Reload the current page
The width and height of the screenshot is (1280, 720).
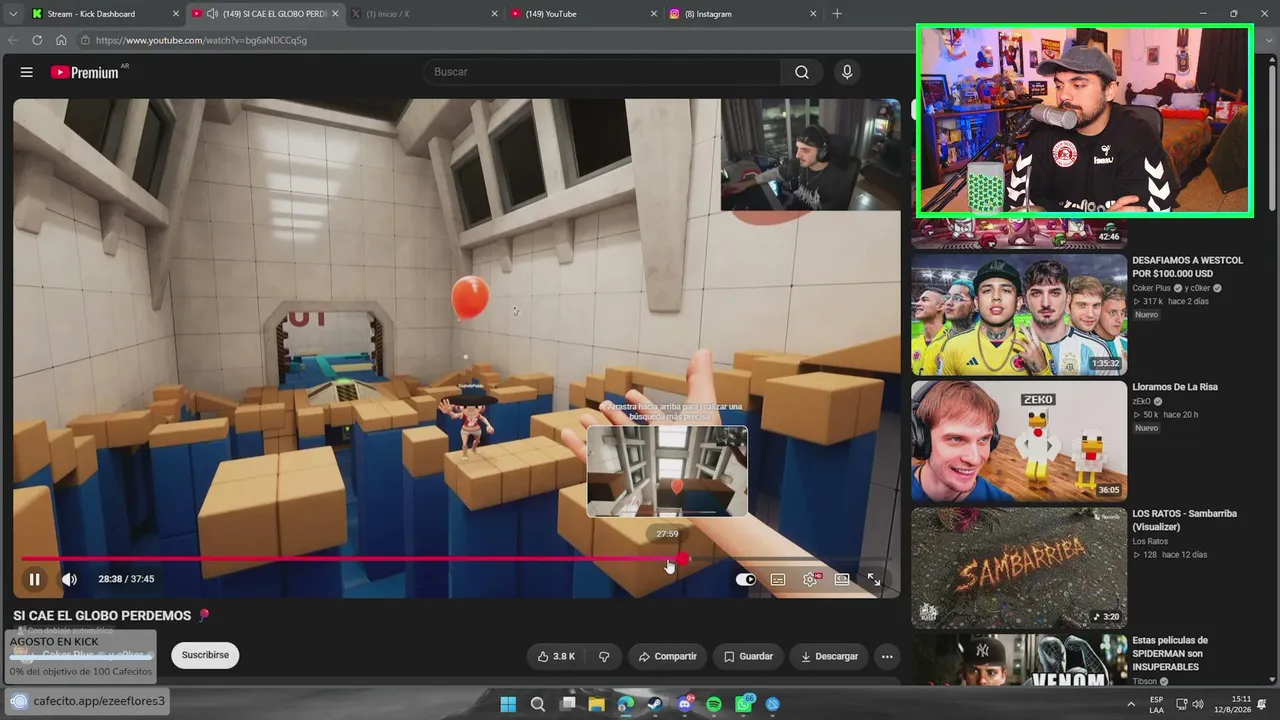37,40
